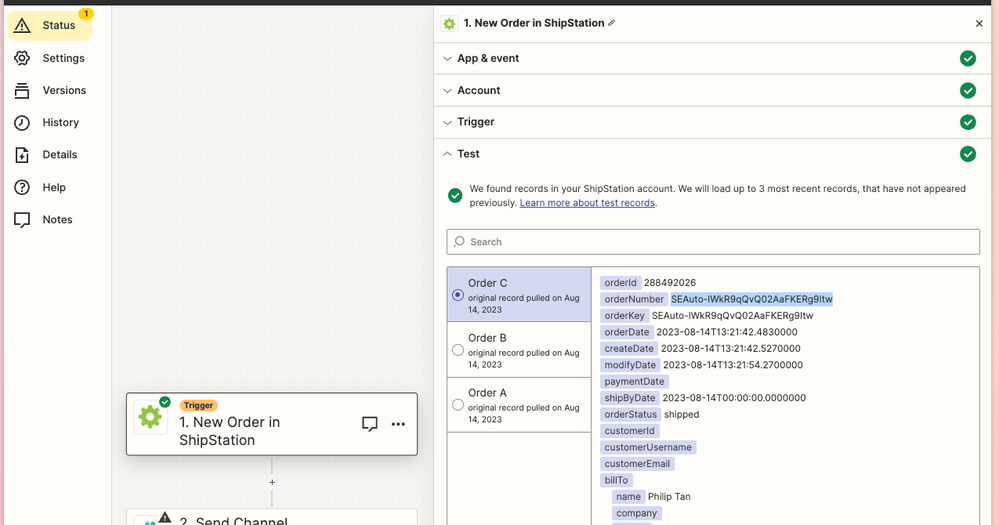Collapse the Test section
This screenshot has height=525, width=999.
point(468,154)
